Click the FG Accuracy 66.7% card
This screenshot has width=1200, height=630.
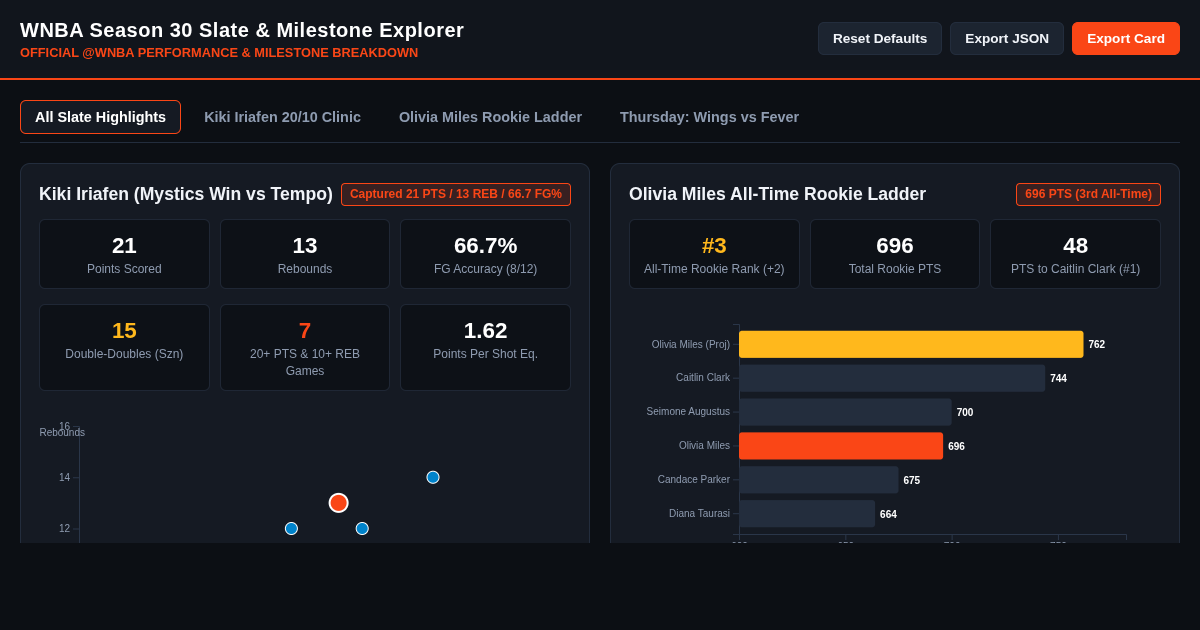tap(485, 254)
